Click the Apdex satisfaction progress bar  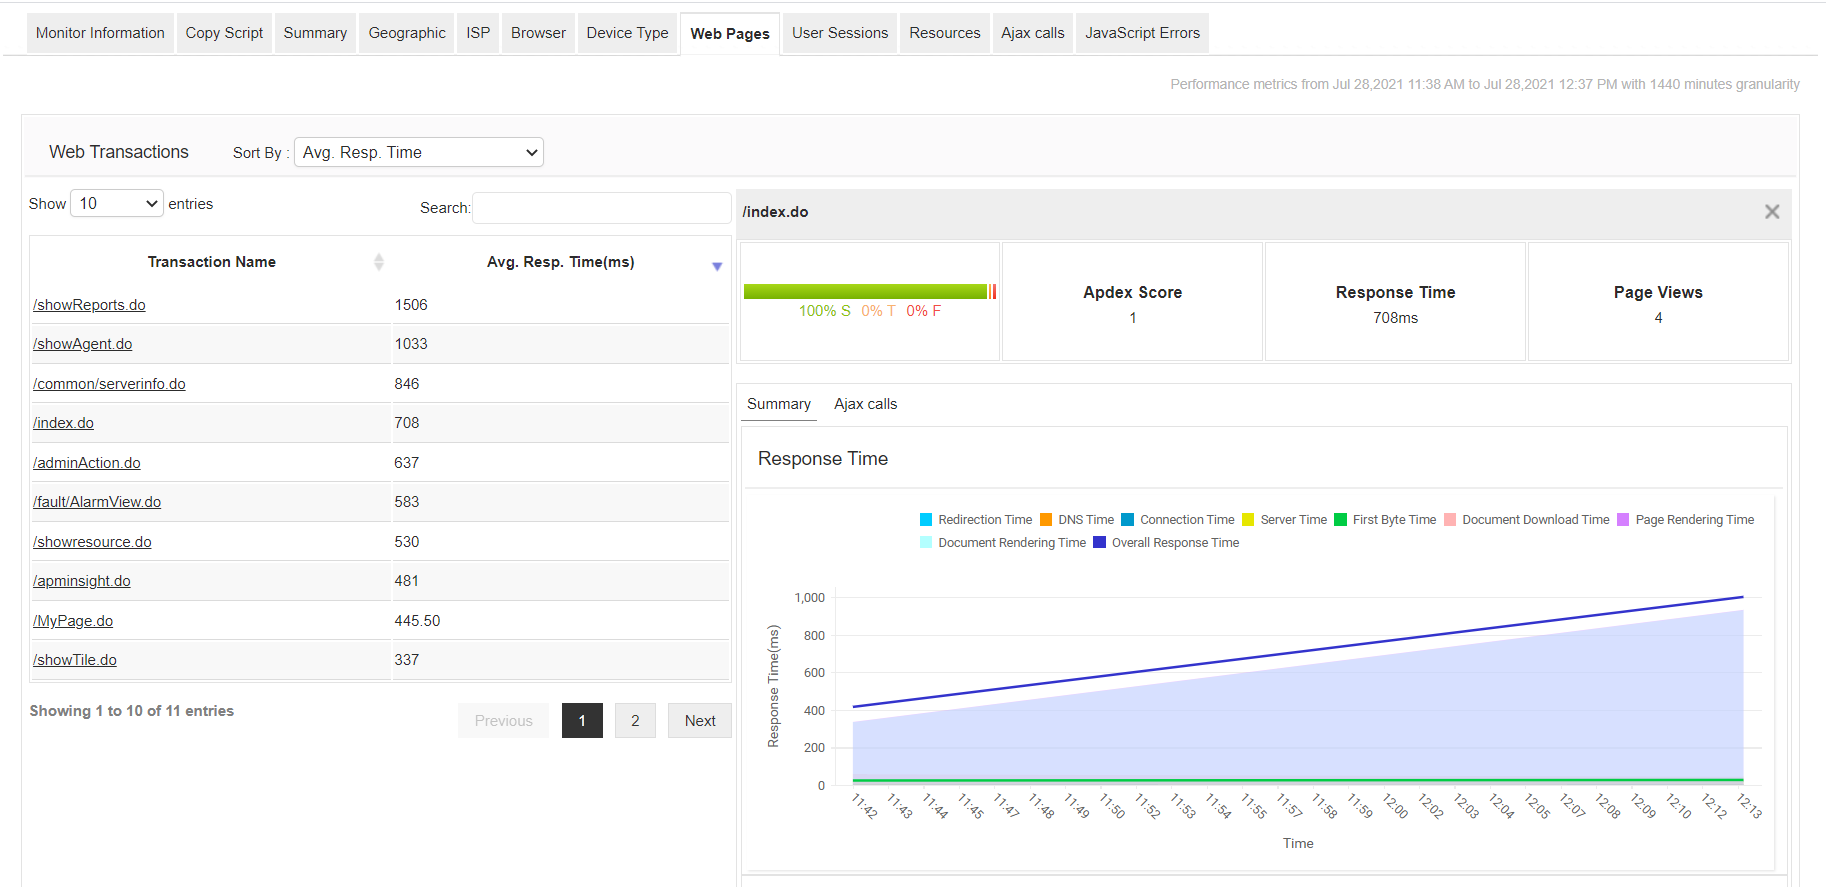pyautogui.click(x=866, y=291)
